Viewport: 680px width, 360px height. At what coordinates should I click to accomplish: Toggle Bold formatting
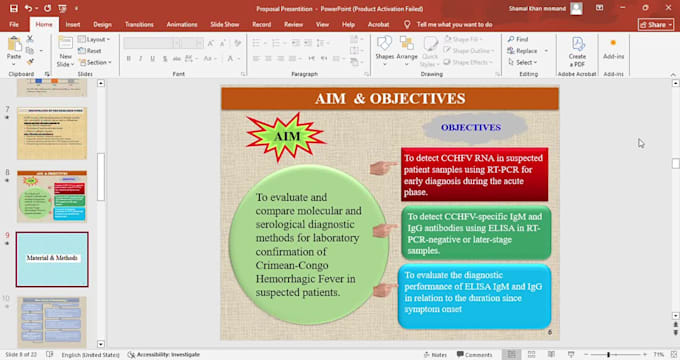(129, 59)
